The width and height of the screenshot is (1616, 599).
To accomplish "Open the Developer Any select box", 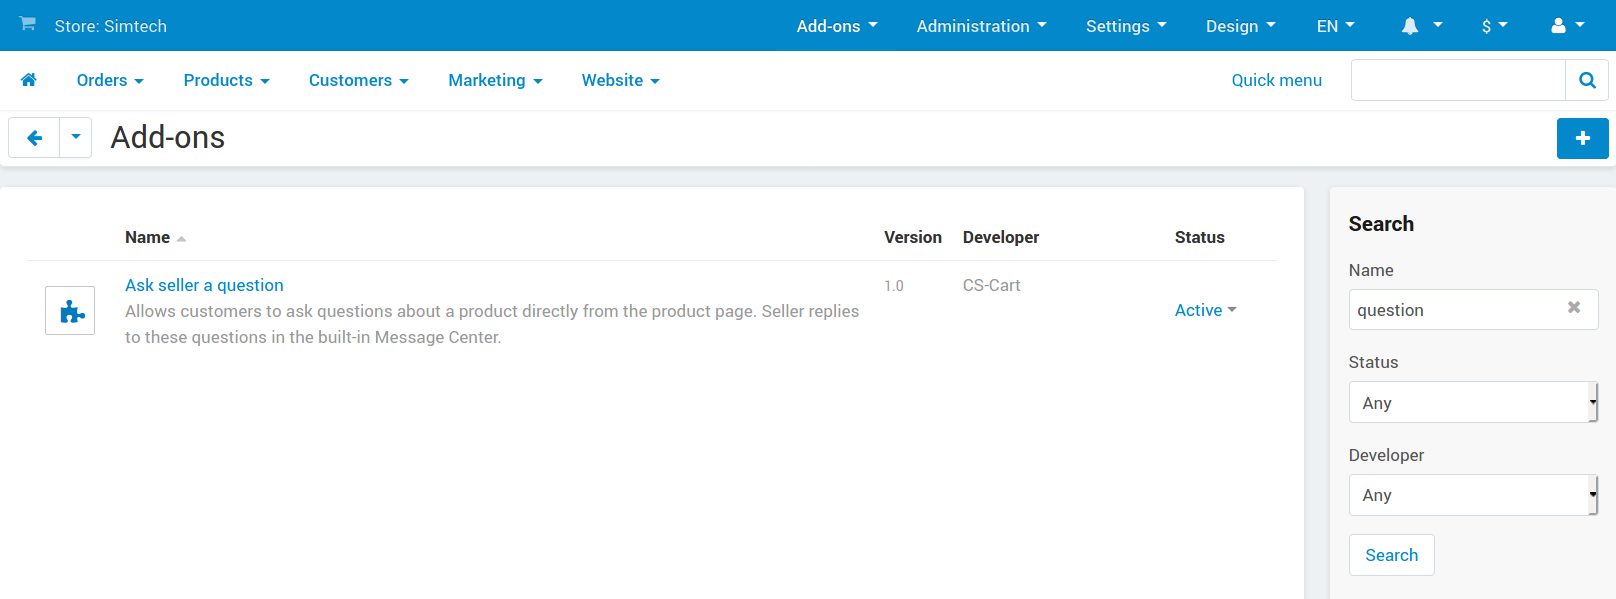I will point(1473,495).
